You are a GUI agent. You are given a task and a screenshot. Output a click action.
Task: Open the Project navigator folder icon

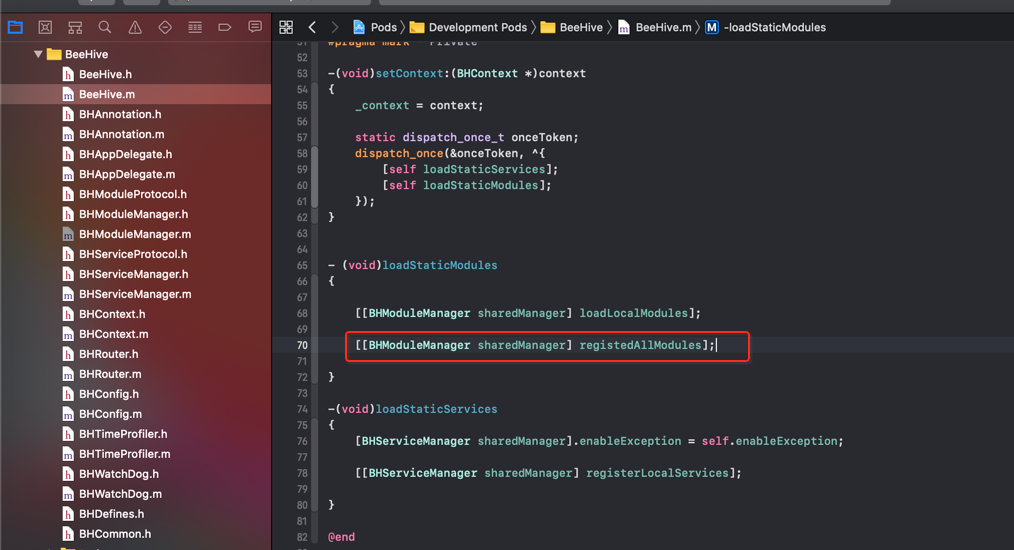[x=15, y=27]
